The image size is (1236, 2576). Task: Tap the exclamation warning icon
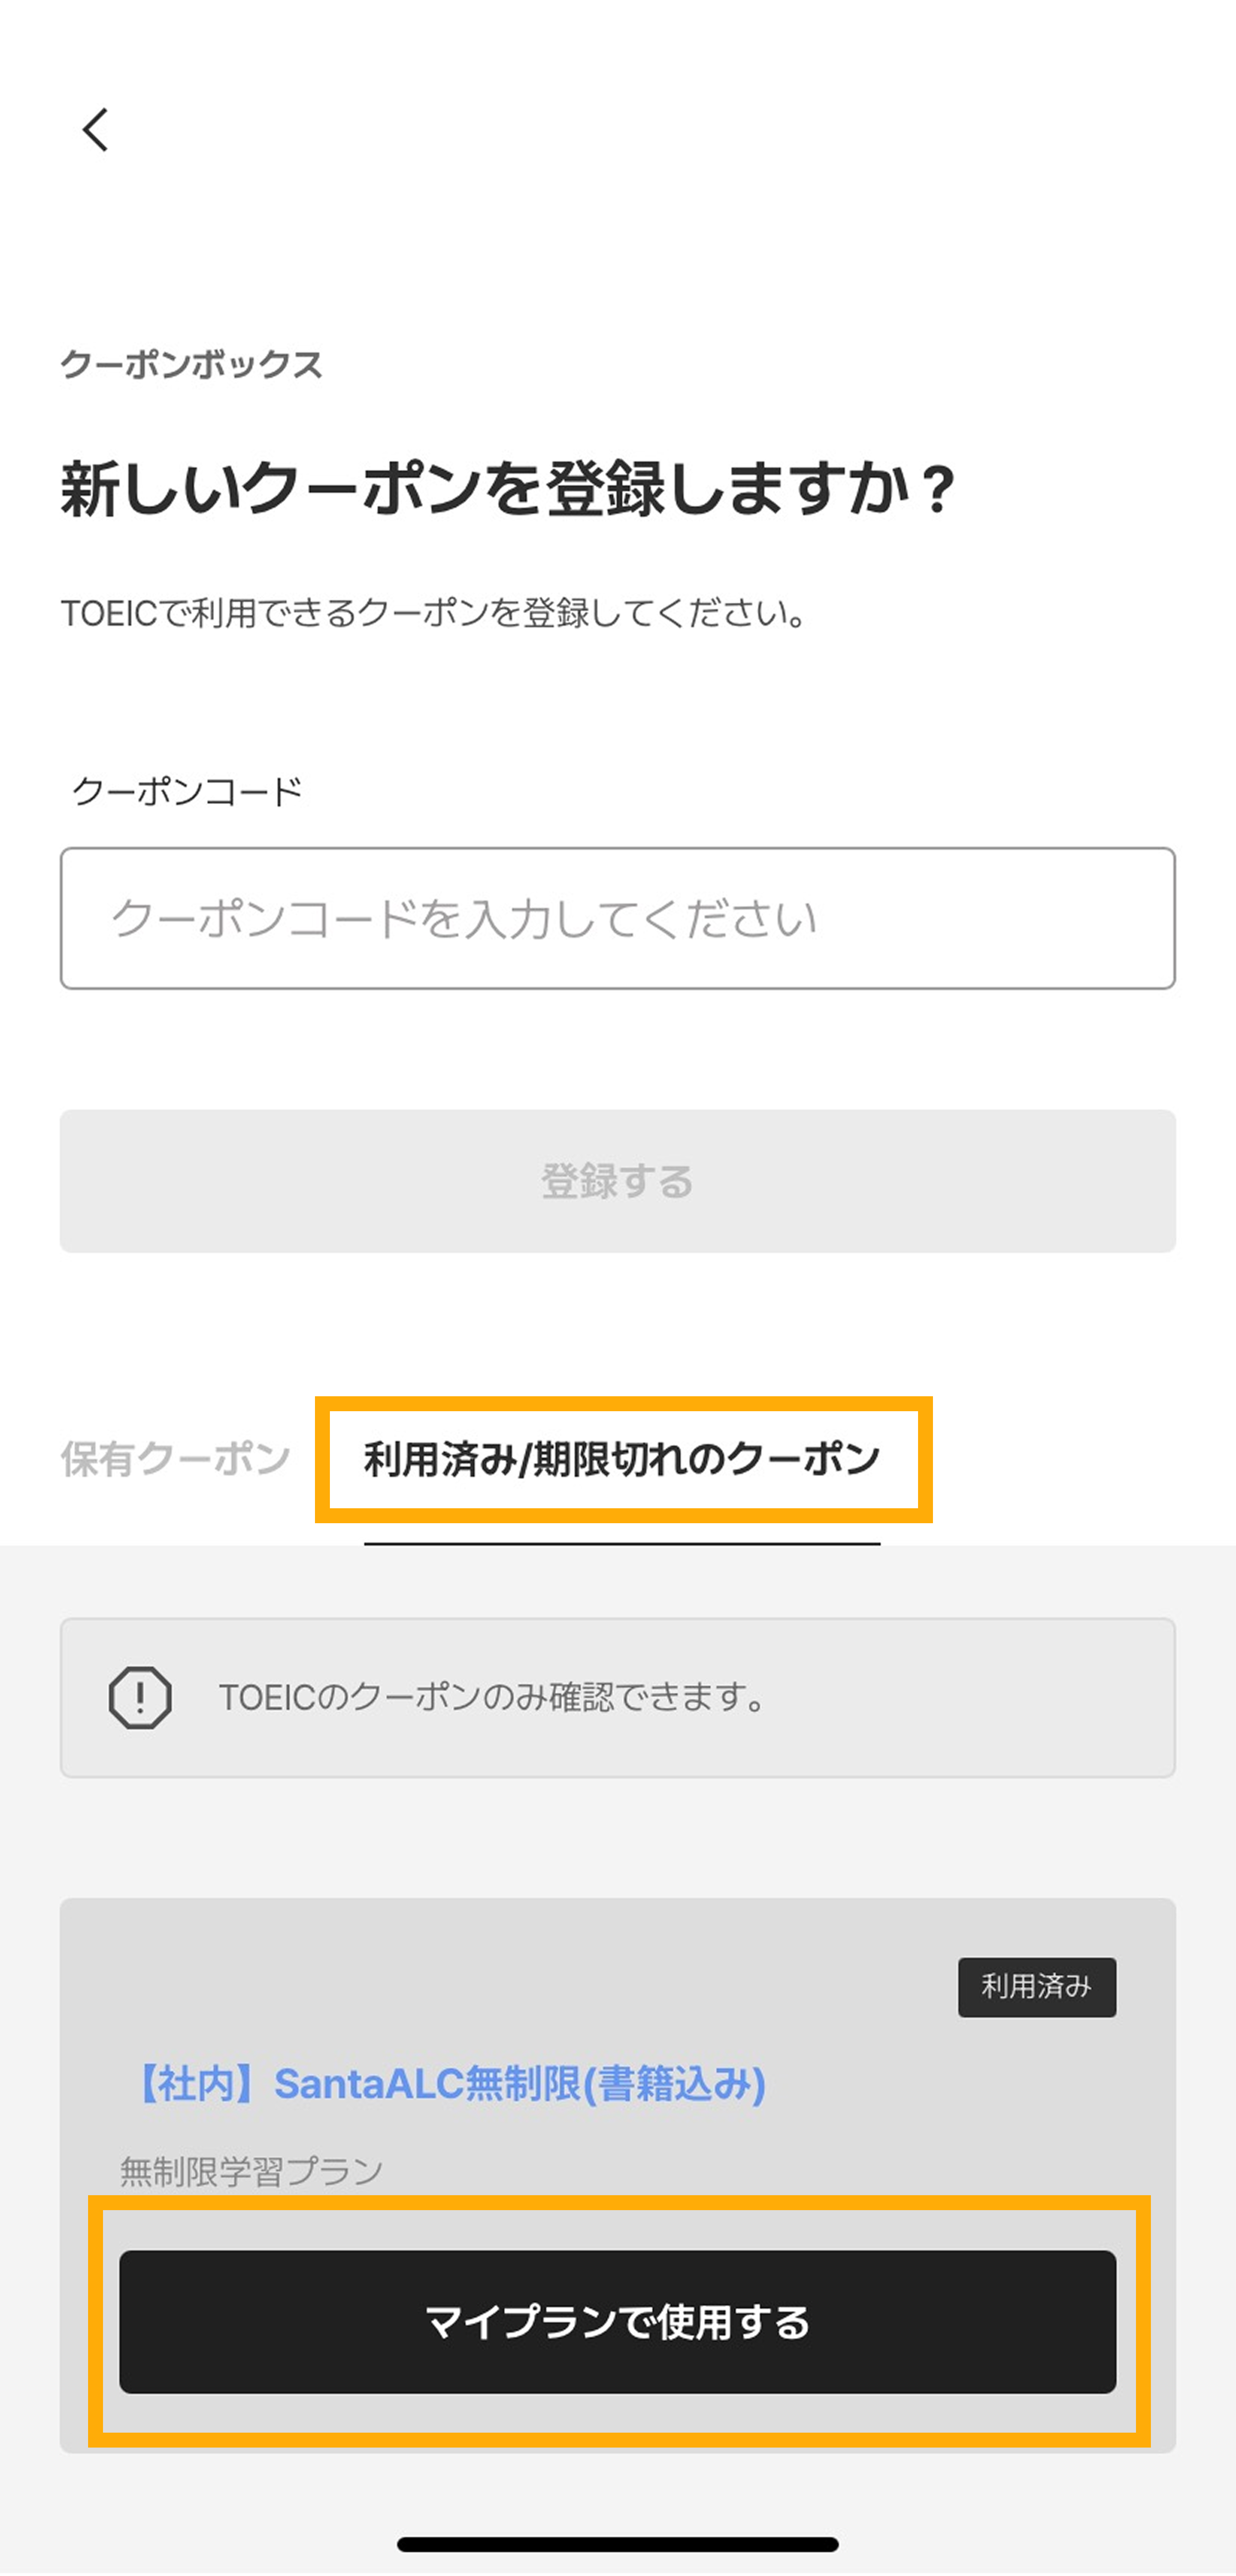point(140,1697)
